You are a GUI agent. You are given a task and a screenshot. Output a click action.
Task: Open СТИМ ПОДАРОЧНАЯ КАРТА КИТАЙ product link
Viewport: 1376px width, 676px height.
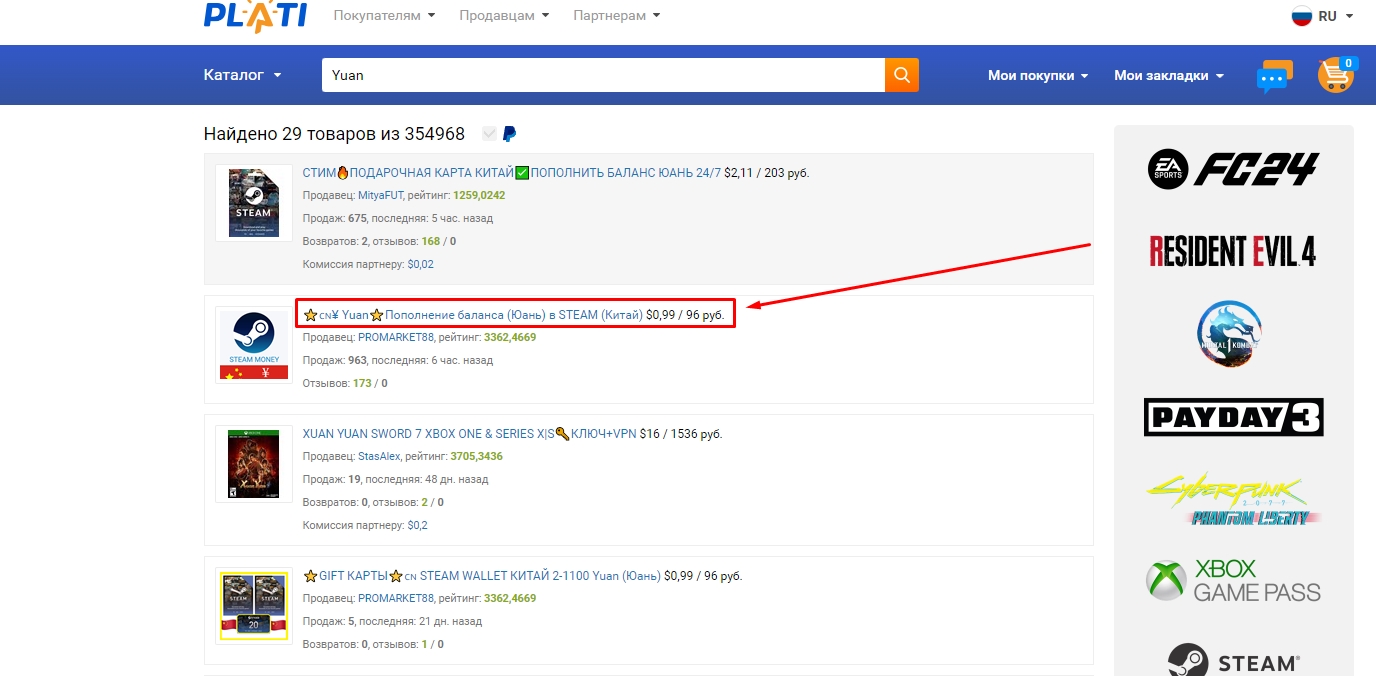tap(511, 173)
